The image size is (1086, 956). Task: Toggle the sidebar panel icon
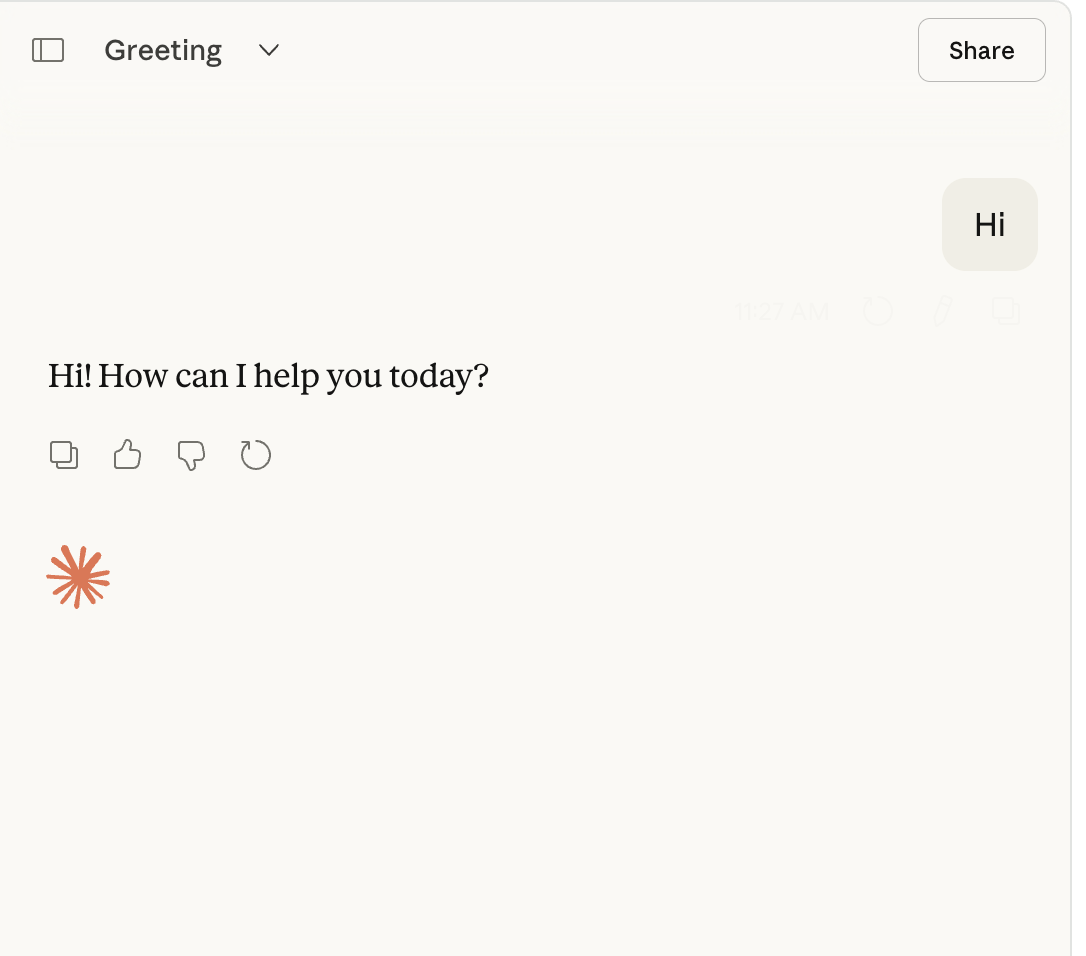click(48, 50)
